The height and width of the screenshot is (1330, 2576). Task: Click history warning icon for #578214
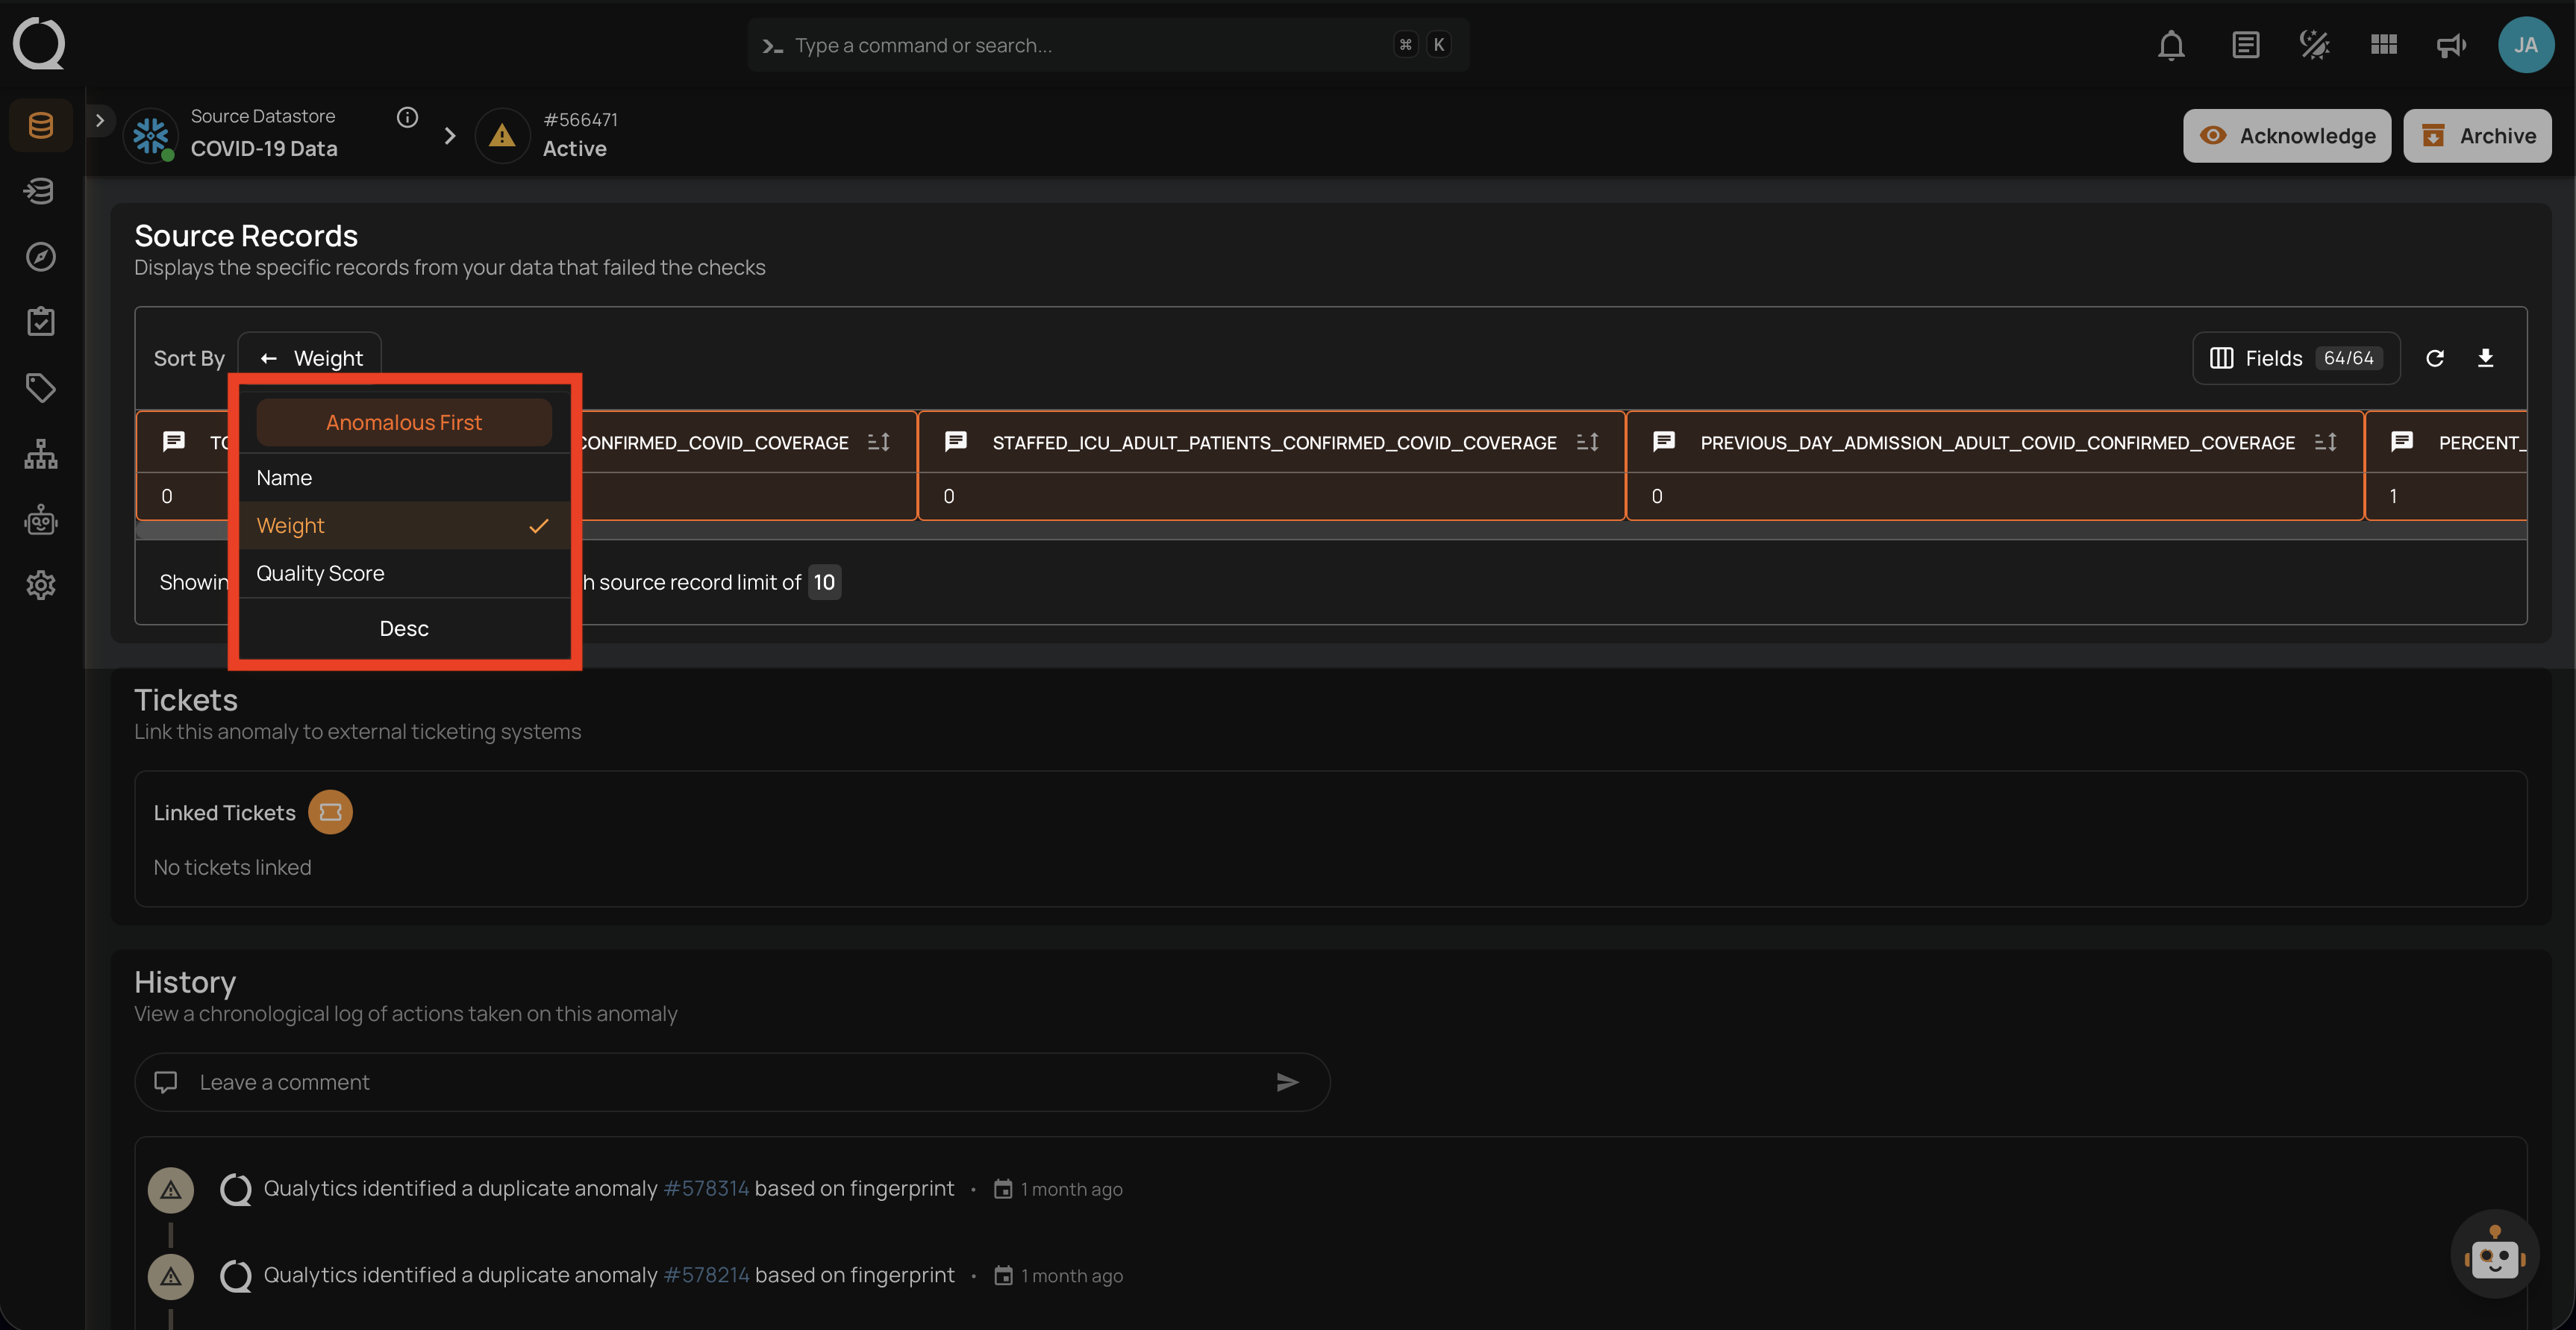(171, 1276)
